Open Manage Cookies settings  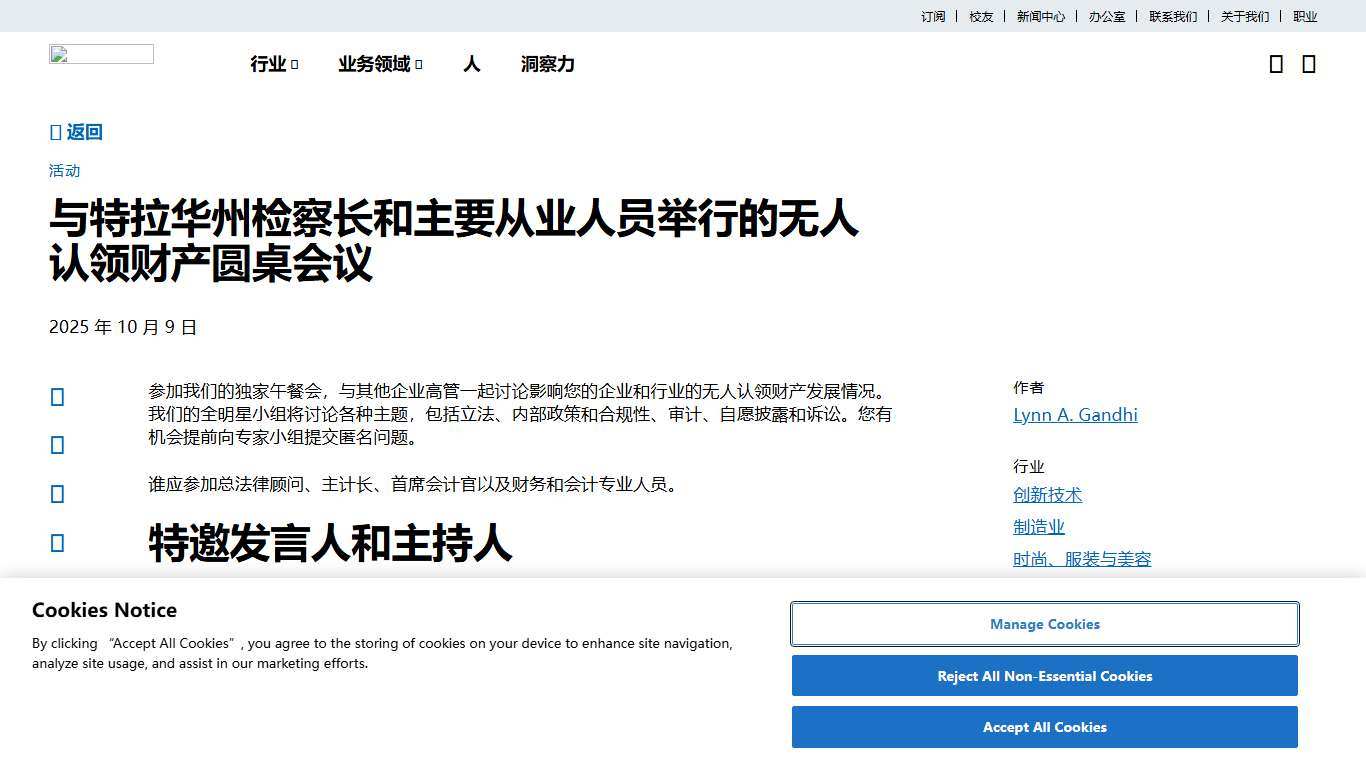coord(1044,624)
